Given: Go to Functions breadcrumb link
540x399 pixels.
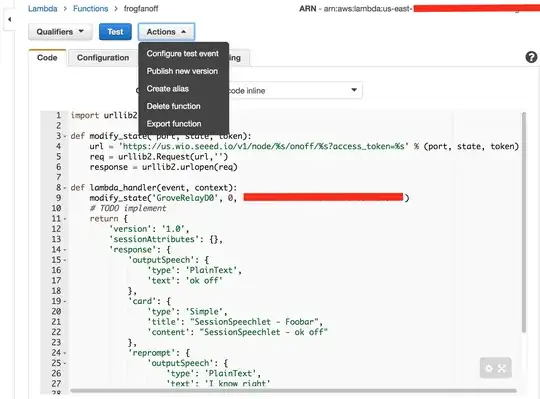Looking at the screenshot, I should pos(91,9).
